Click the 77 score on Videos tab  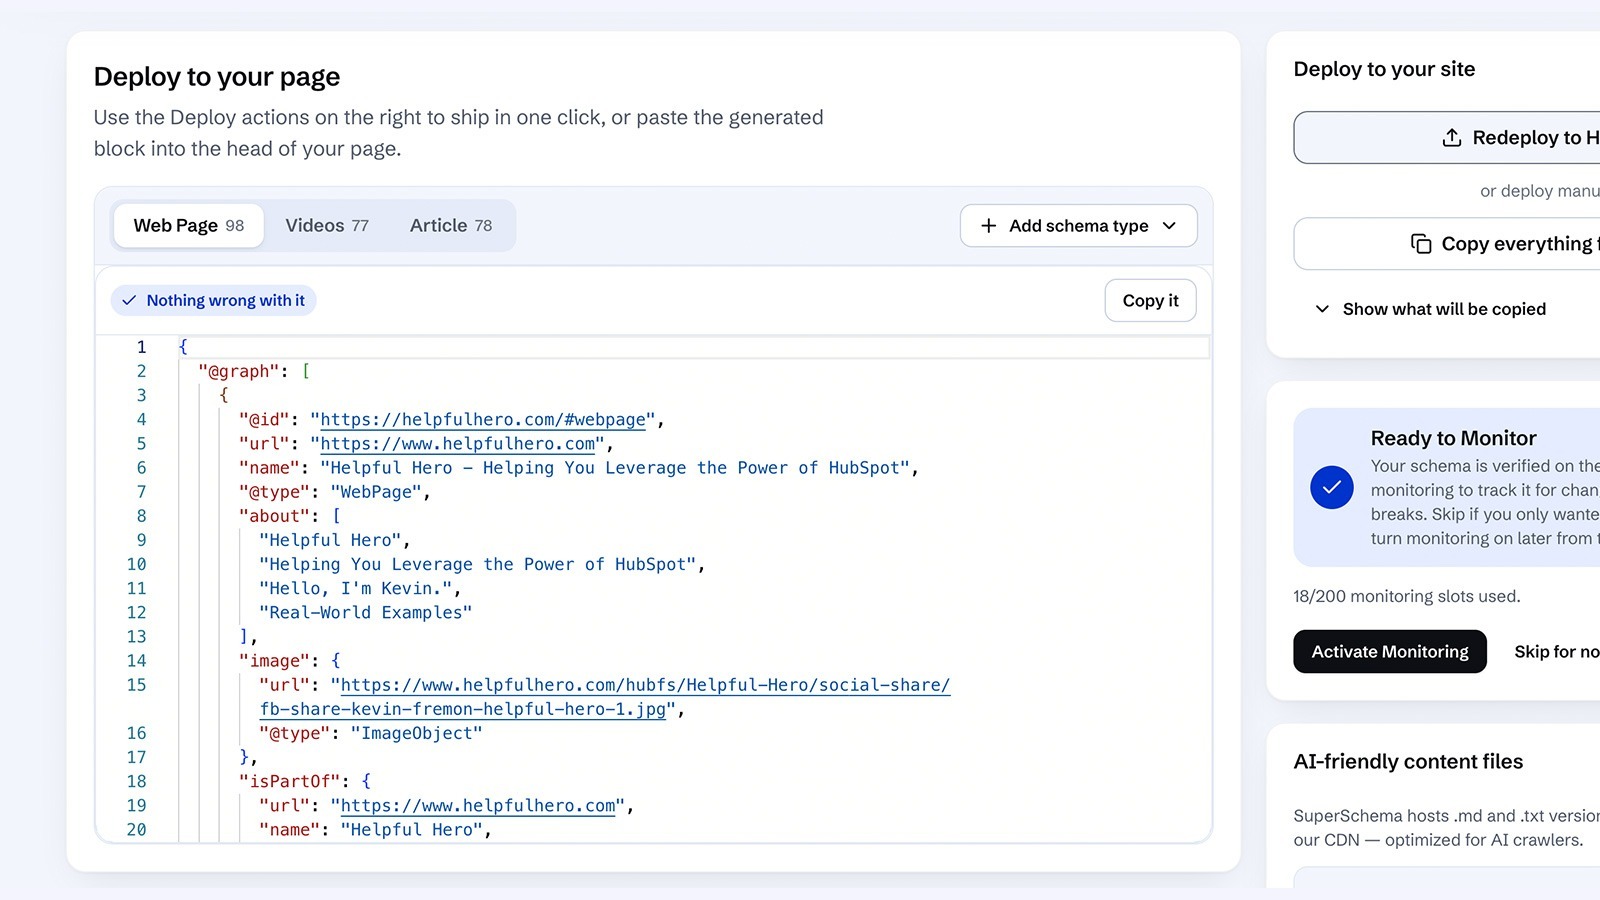pos(360,226)
